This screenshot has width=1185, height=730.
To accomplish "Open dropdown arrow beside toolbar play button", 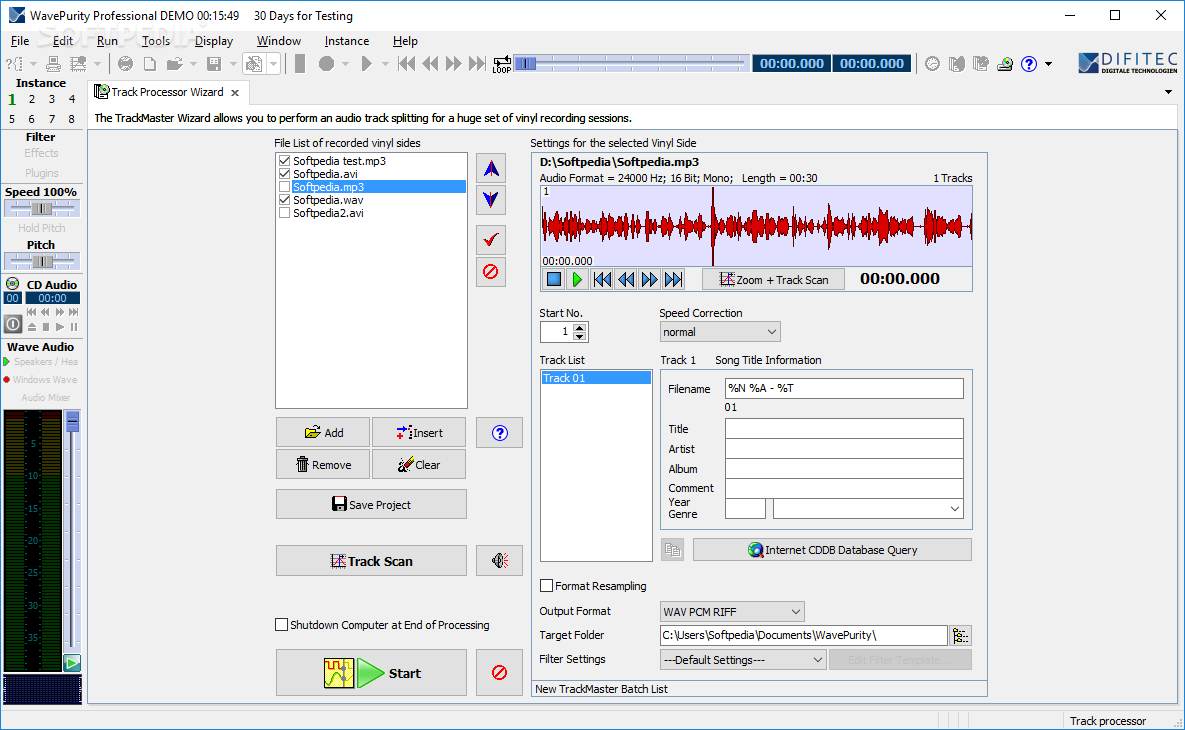I will (x=385, y=64).
